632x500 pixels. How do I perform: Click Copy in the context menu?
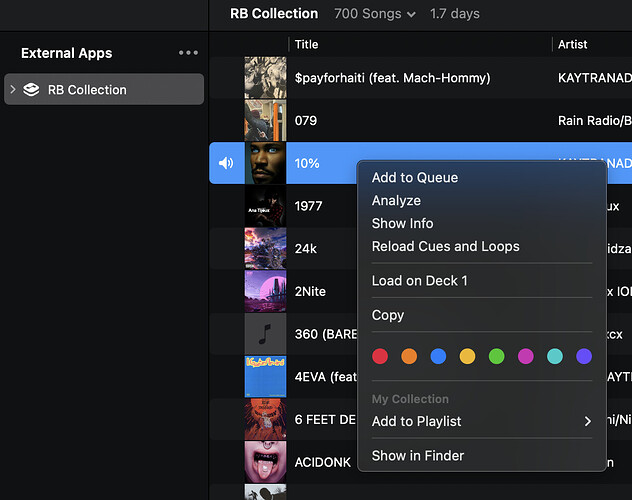pyautogui.click(x=388, y=314)
